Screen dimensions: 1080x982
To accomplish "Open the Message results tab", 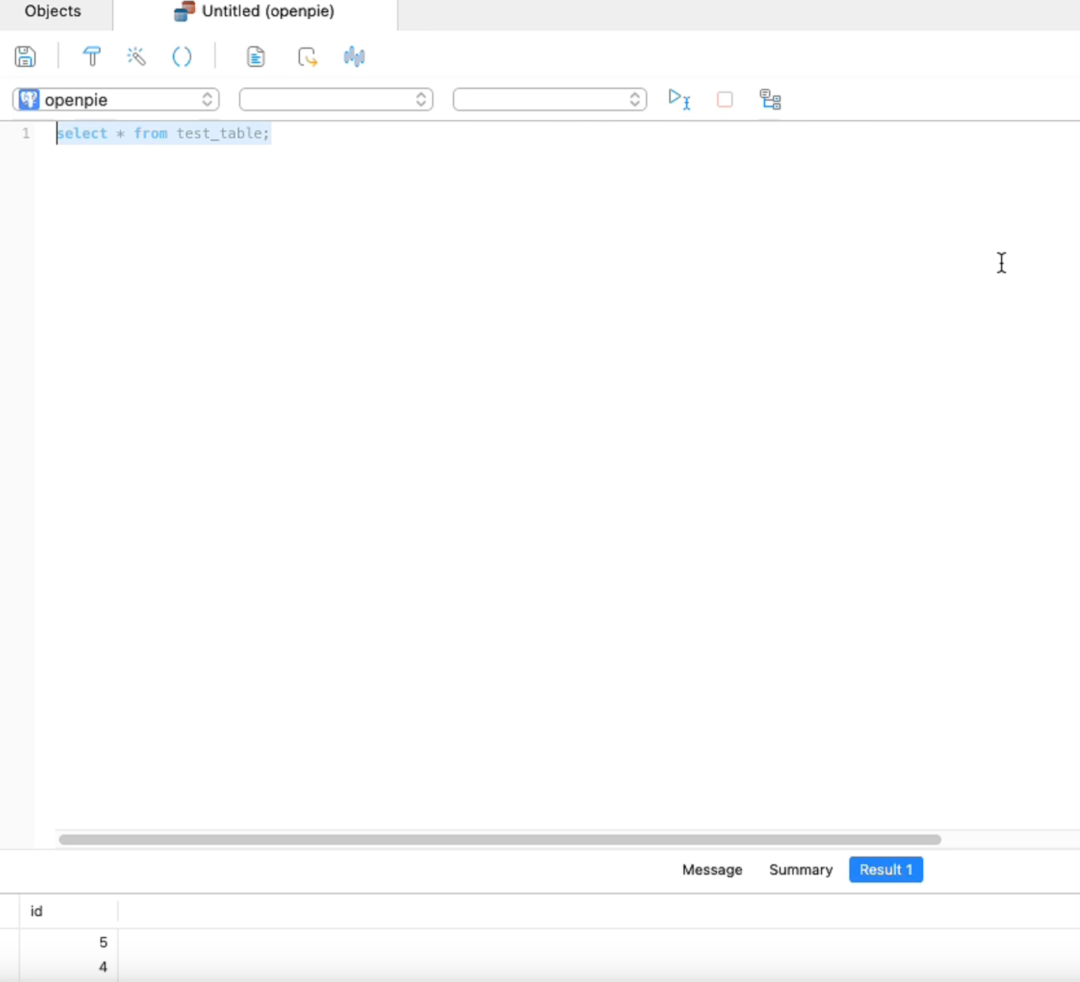I will tap(712, 870).
